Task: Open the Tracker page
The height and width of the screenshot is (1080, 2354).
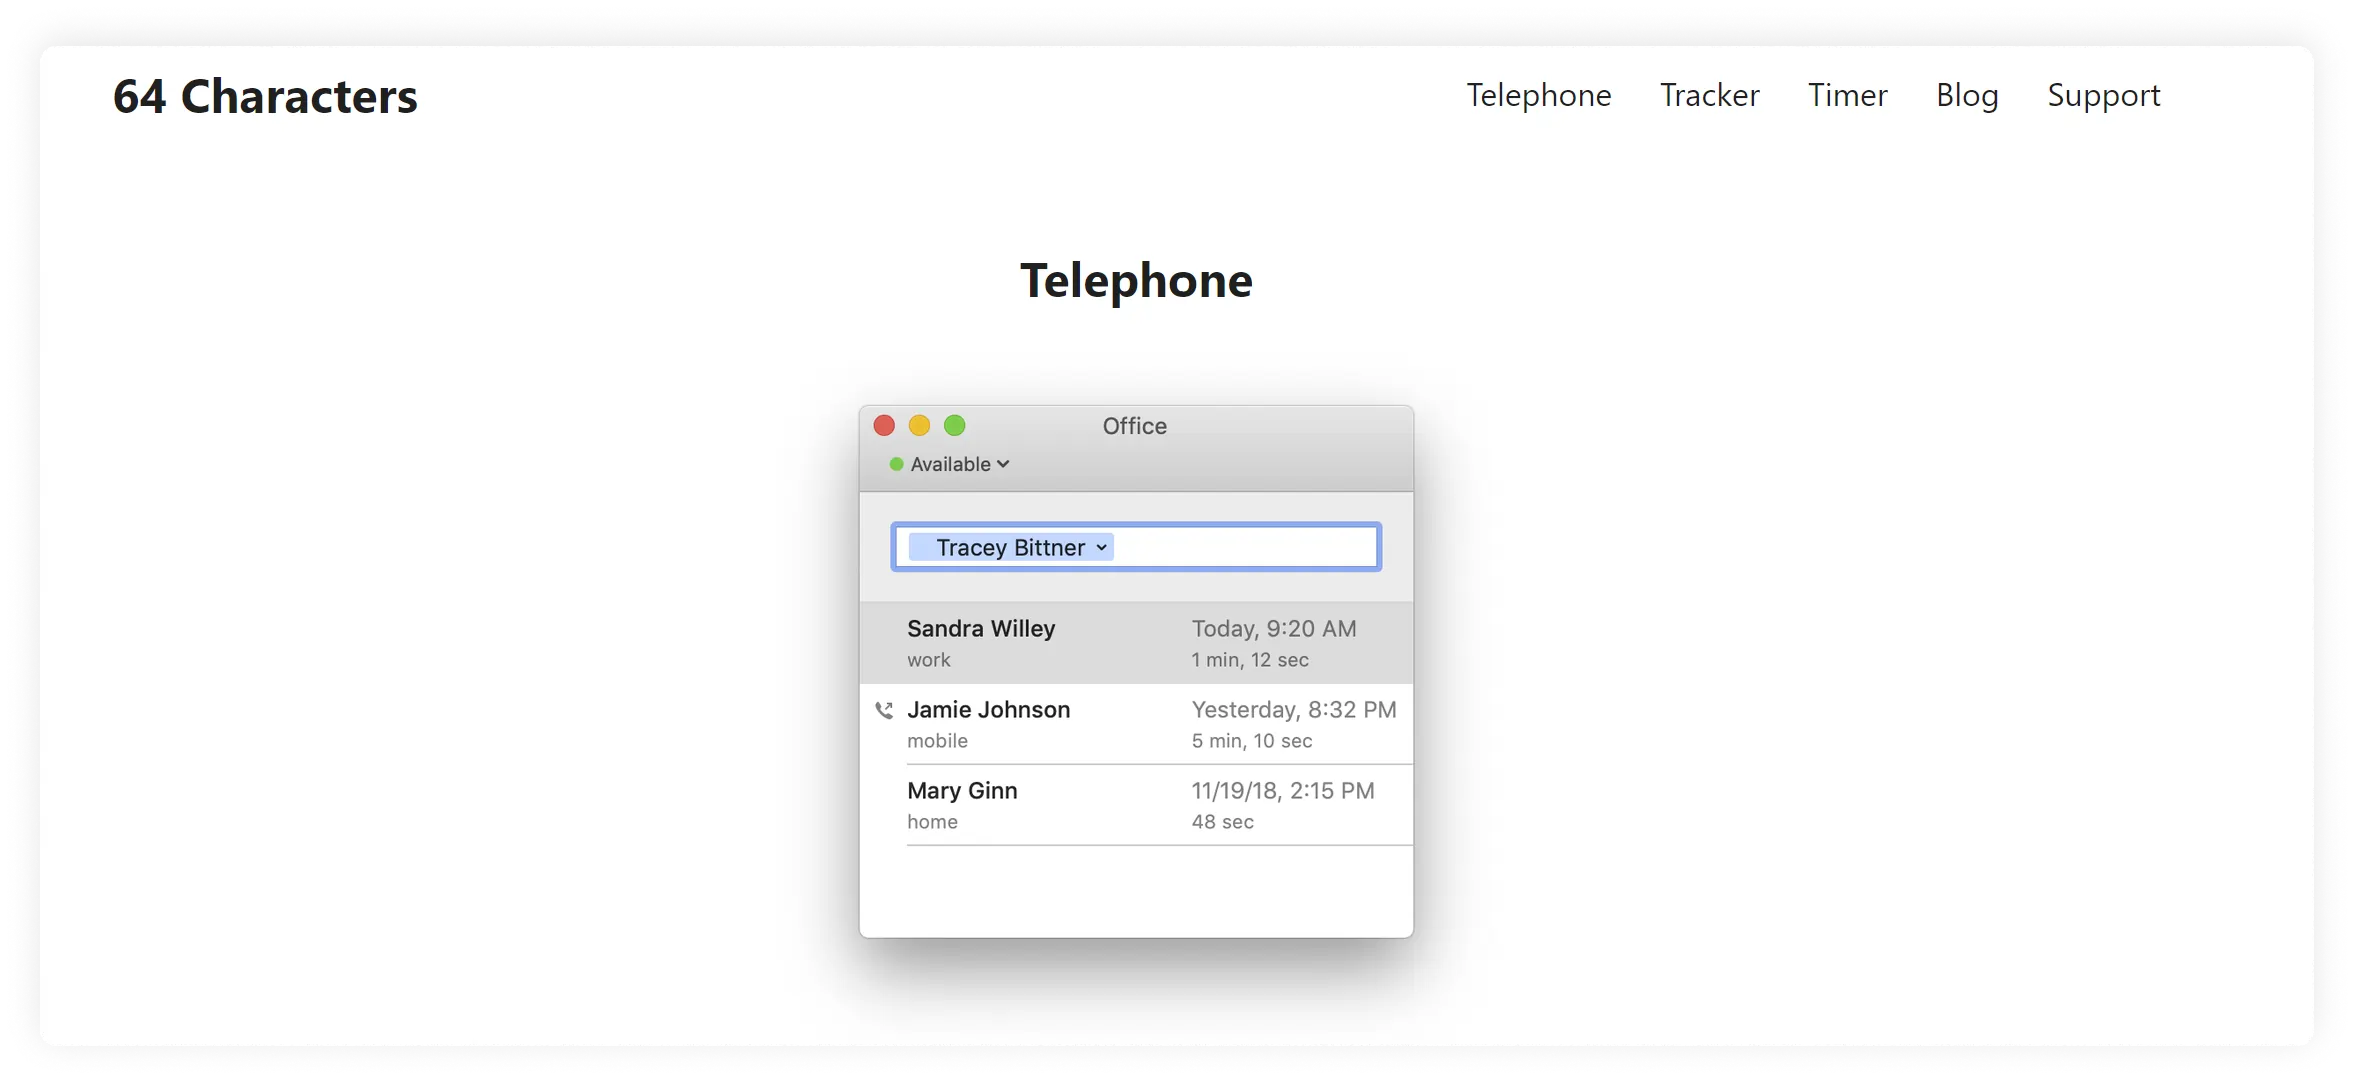Action: 1709,95
